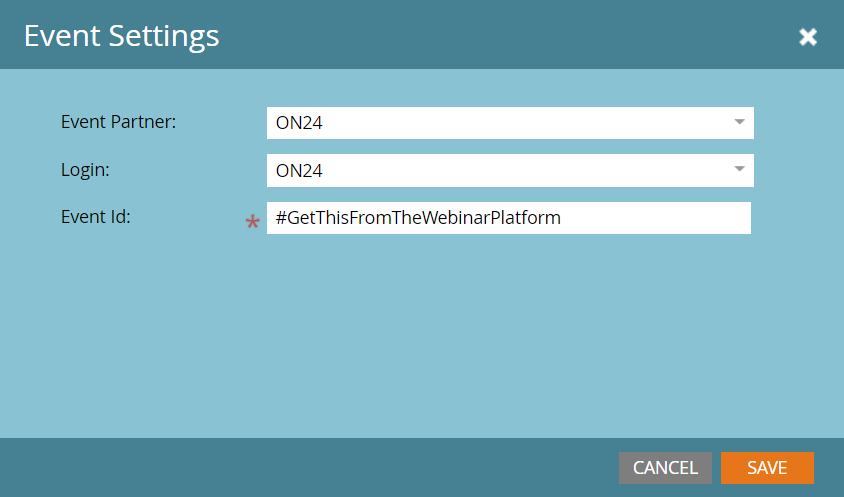Expand the Login dropdown arrow

[739, 170]
